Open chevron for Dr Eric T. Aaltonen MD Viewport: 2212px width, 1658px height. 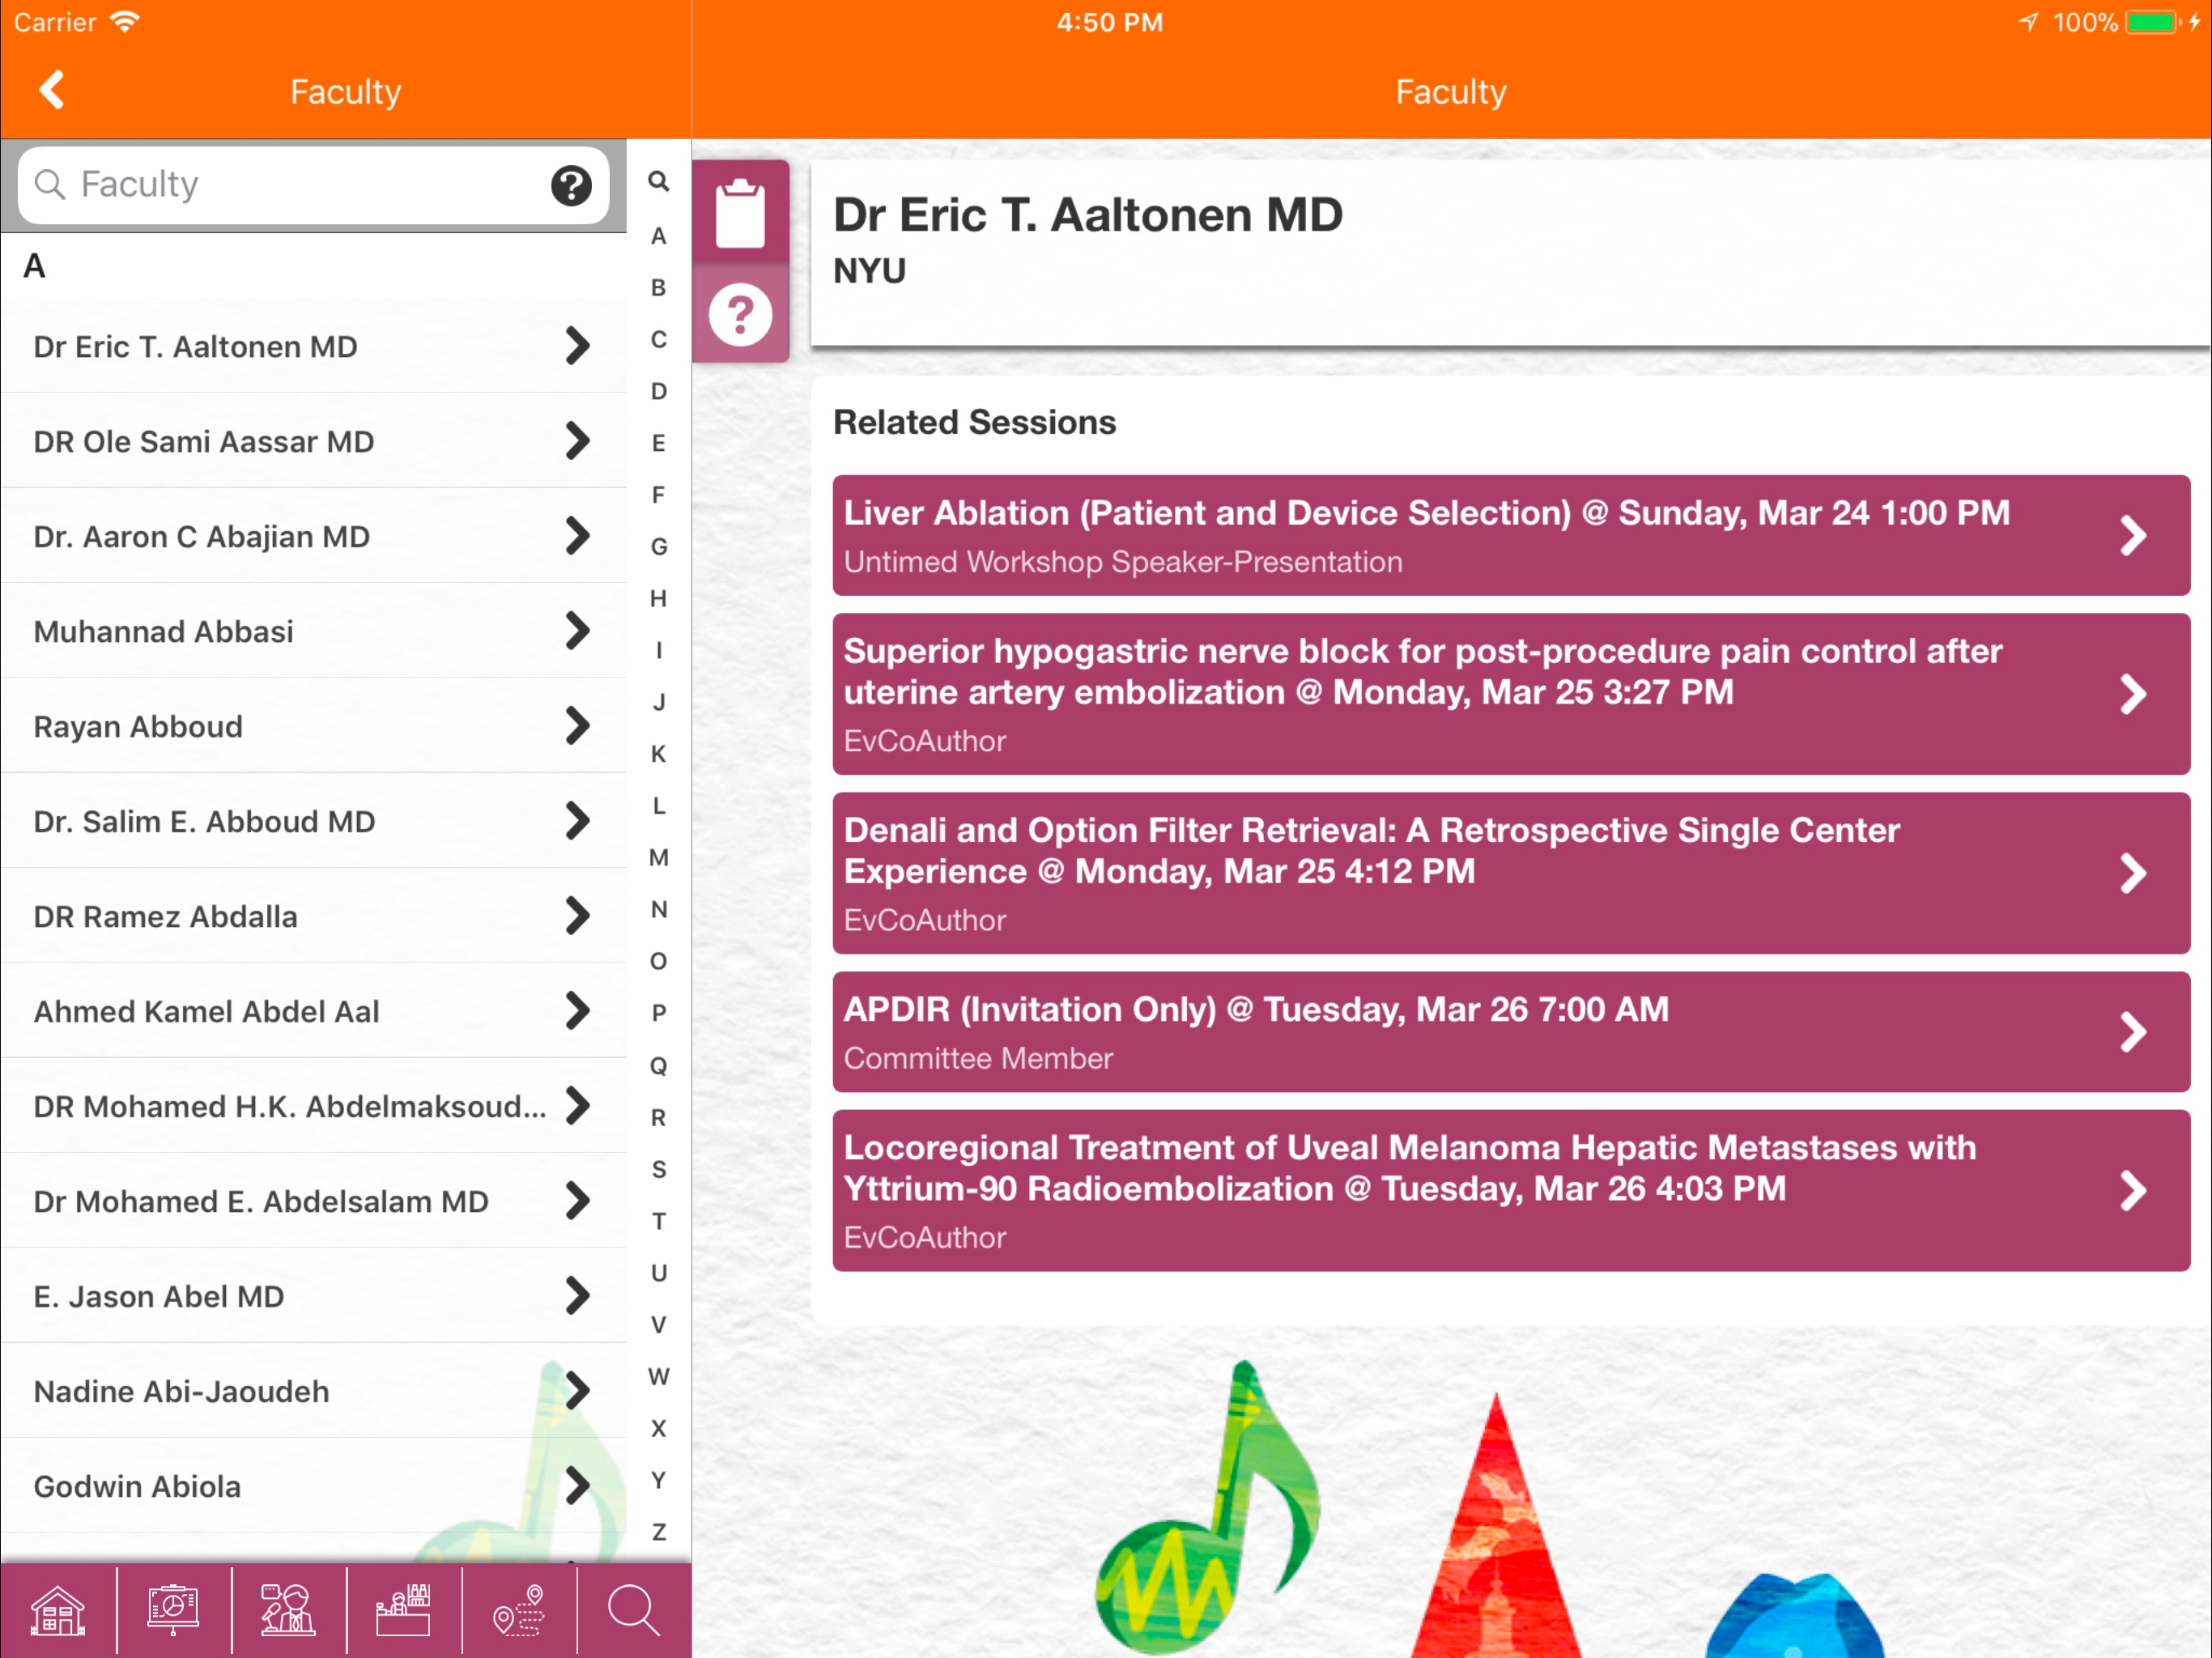[577, 346]
